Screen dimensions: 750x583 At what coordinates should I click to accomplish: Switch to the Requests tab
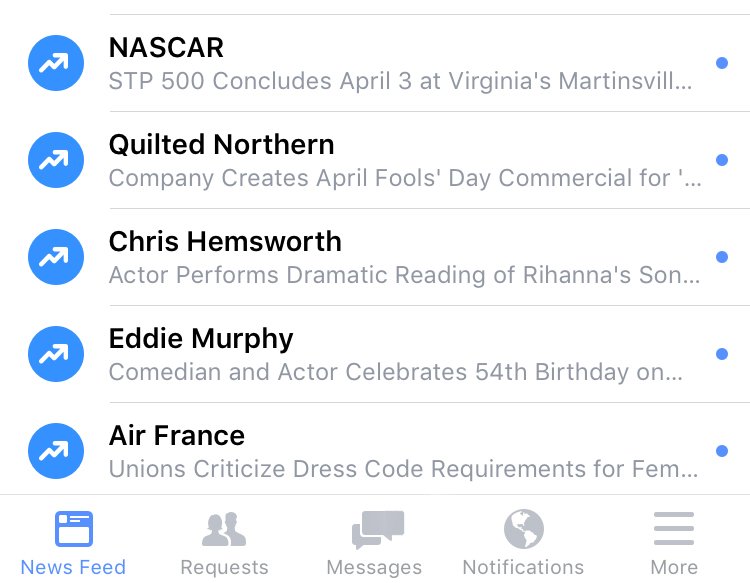click(224, 542)
